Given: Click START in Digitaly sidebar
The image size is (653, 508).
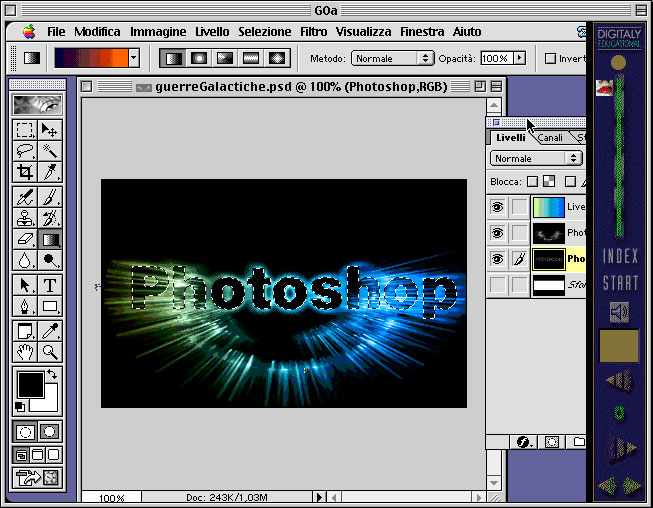Looking at the screenshot, I should (x=620, y=283).
